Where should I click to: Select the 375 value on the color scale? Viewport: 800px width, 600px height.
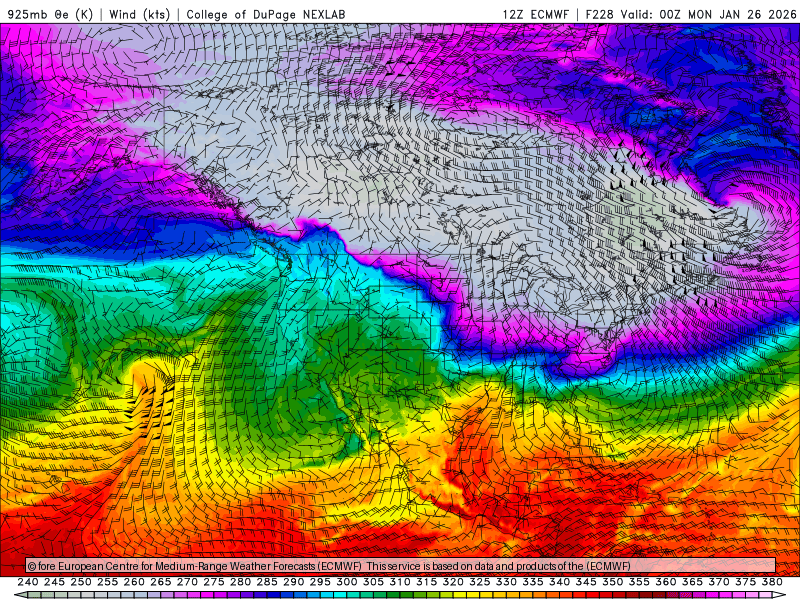click(745, 582)
